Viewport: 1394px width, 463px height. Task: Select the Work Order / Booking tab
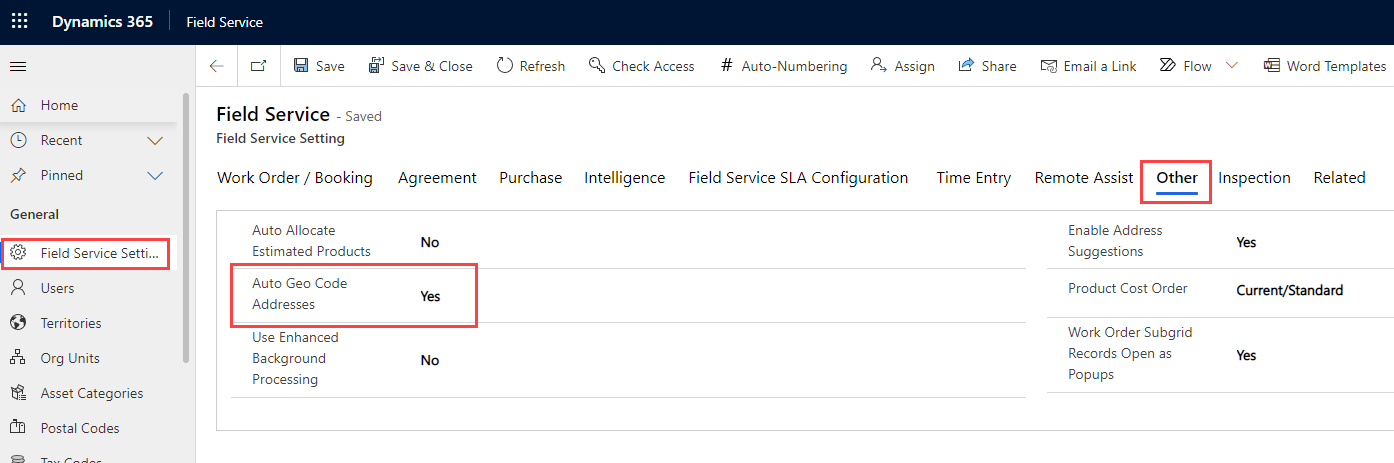[294, 178]
